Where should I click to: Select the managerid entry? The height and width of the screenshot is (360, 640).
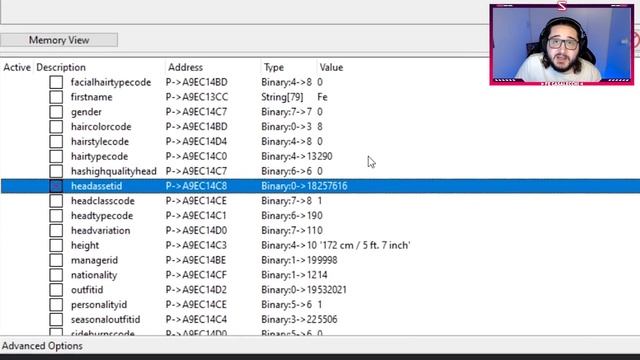[94, 260]
